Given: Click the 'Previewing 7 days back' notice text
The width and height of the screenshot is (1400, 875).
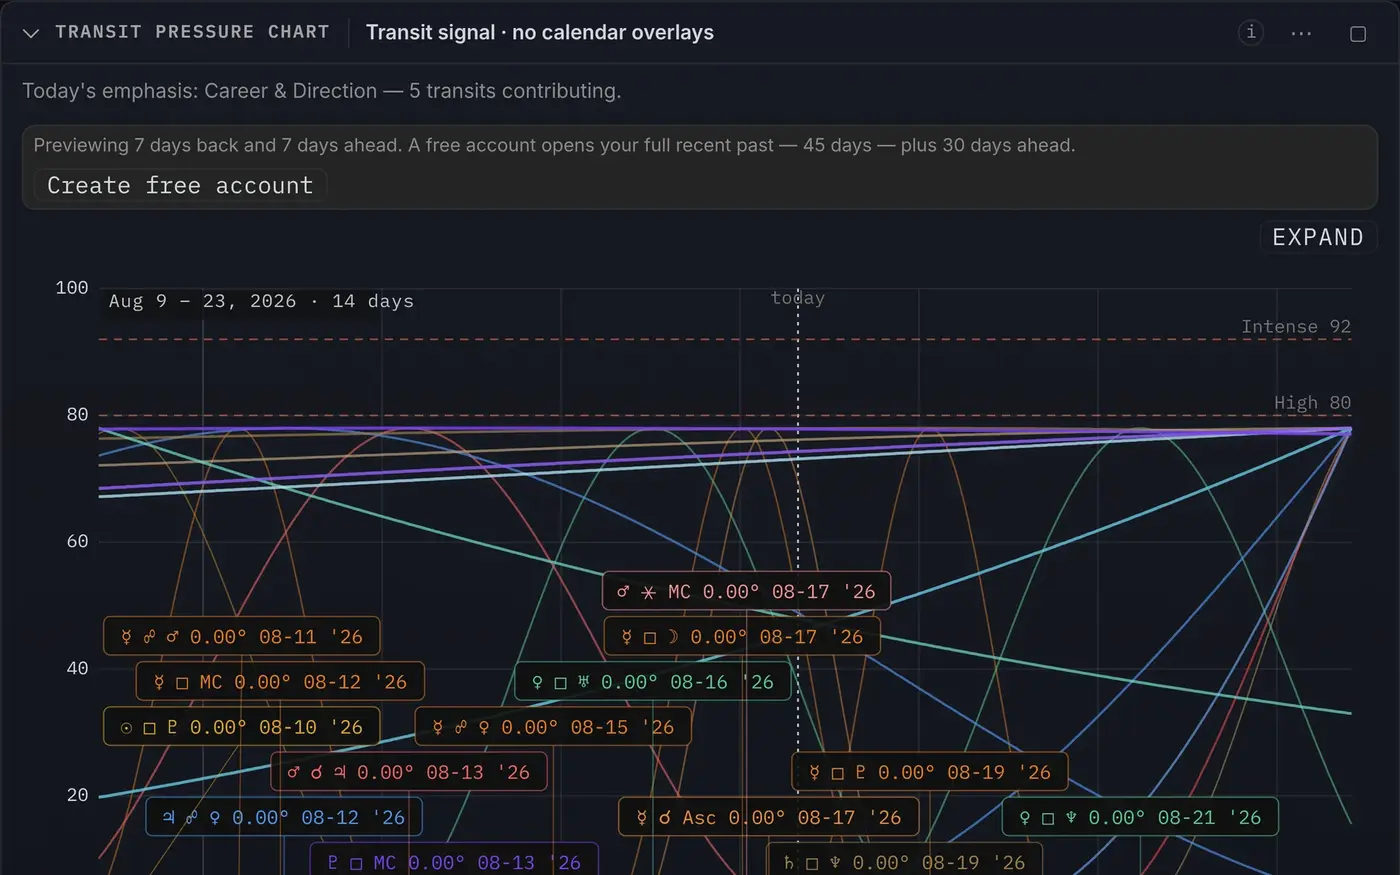Looking at the screenshot, I should pos(554,145).
